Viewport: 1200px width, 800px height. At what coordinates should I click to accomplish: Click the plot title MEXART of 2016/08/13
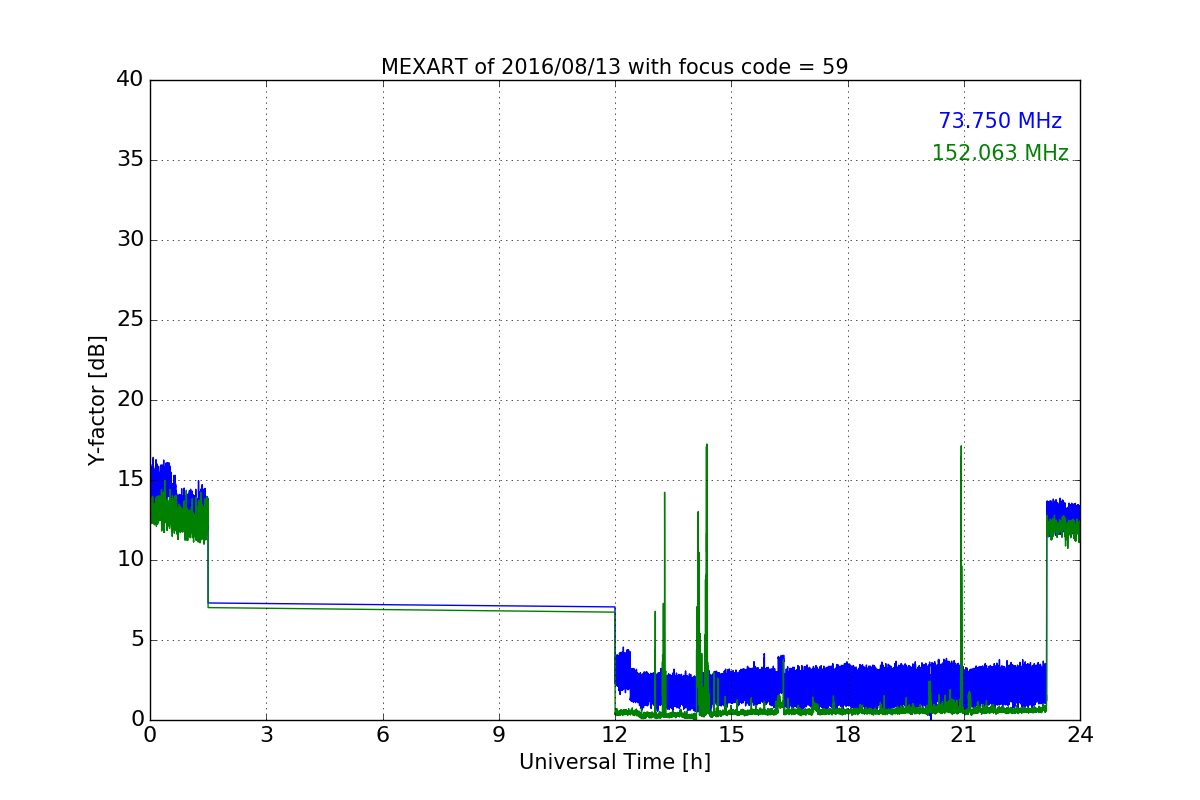614,67
